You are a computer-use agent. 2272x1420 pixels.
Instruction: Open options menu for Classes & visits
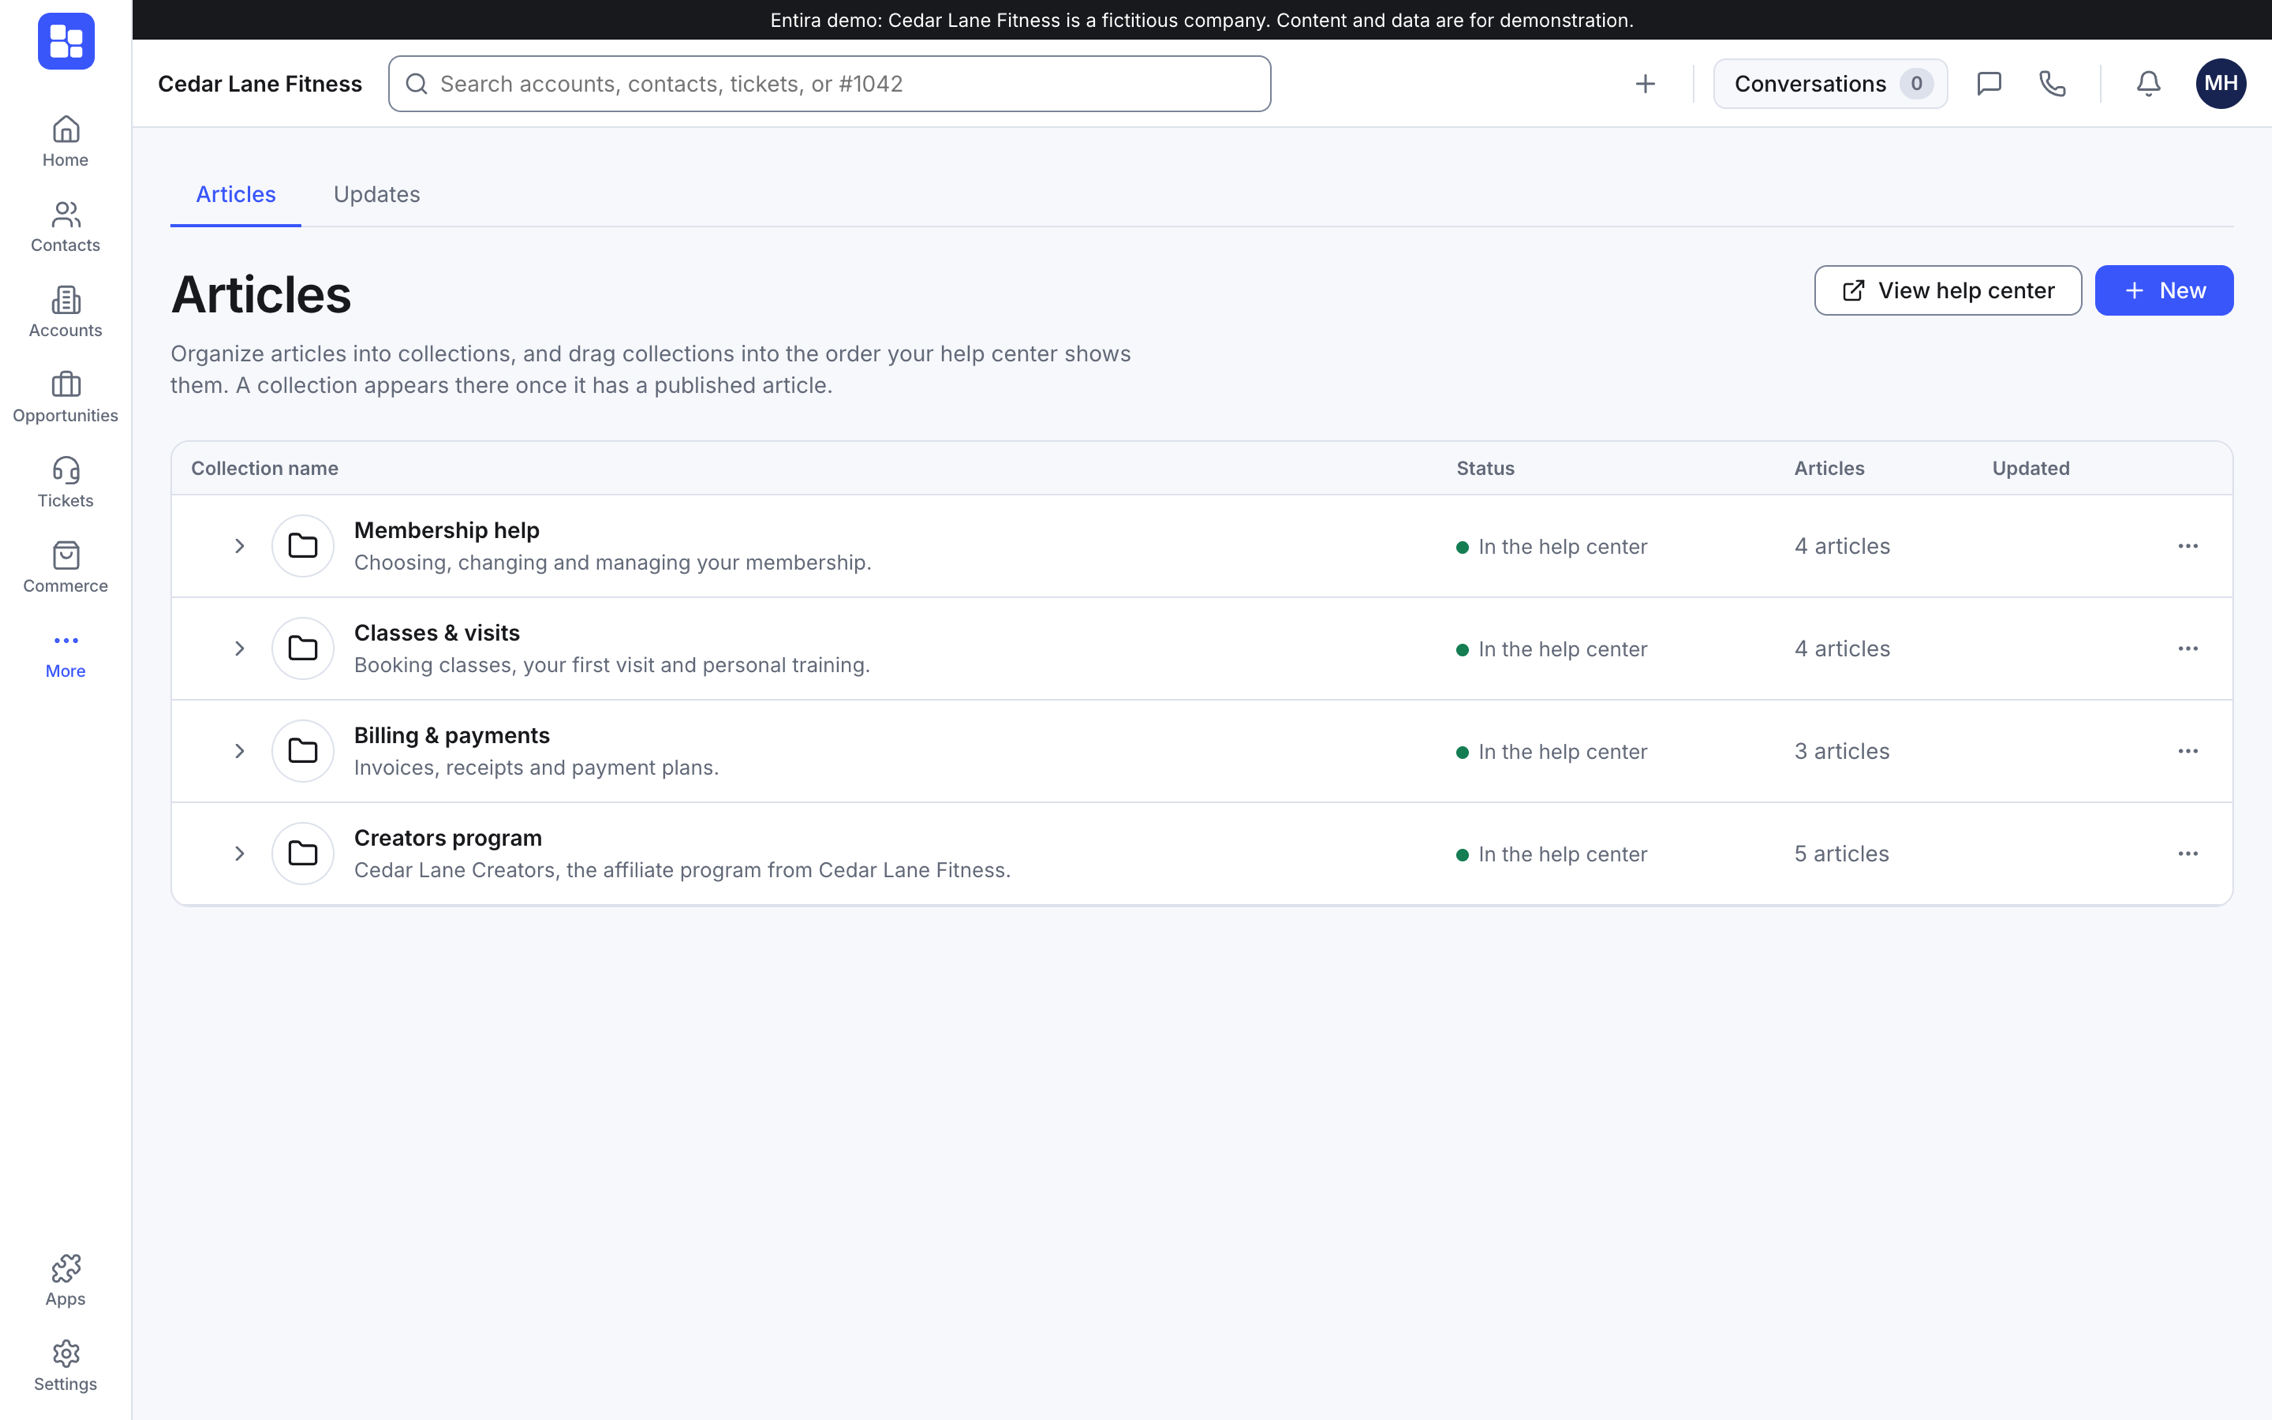(2187, 649)
